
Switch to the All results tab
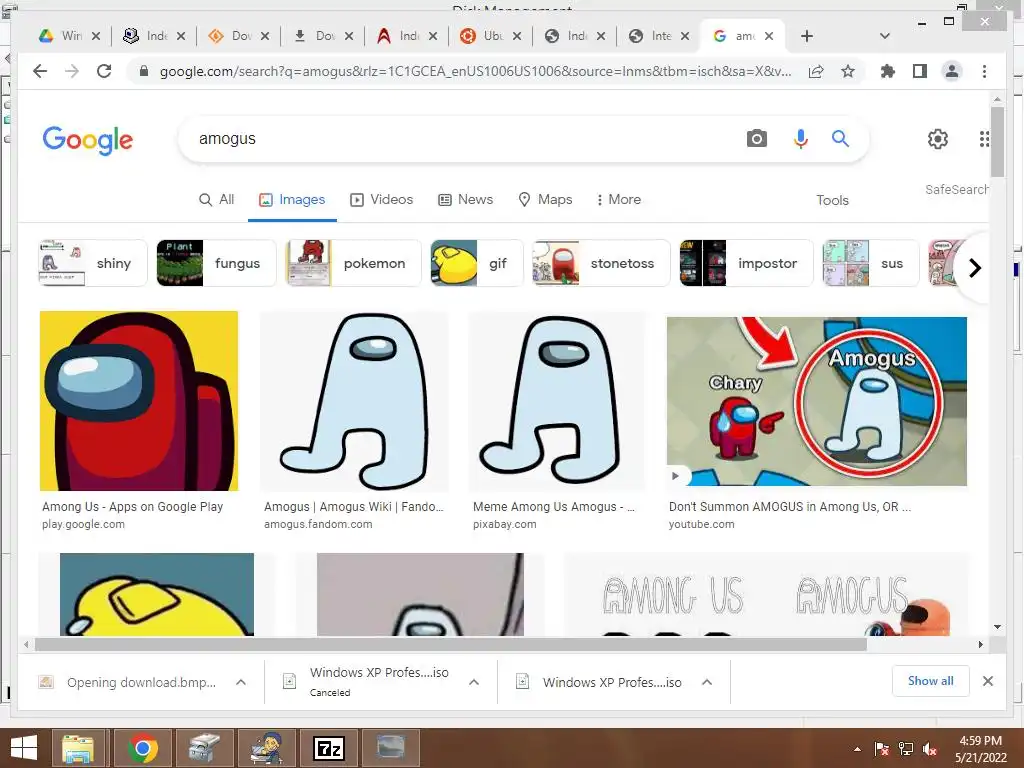pyautogui.click(x=216, y=199)
